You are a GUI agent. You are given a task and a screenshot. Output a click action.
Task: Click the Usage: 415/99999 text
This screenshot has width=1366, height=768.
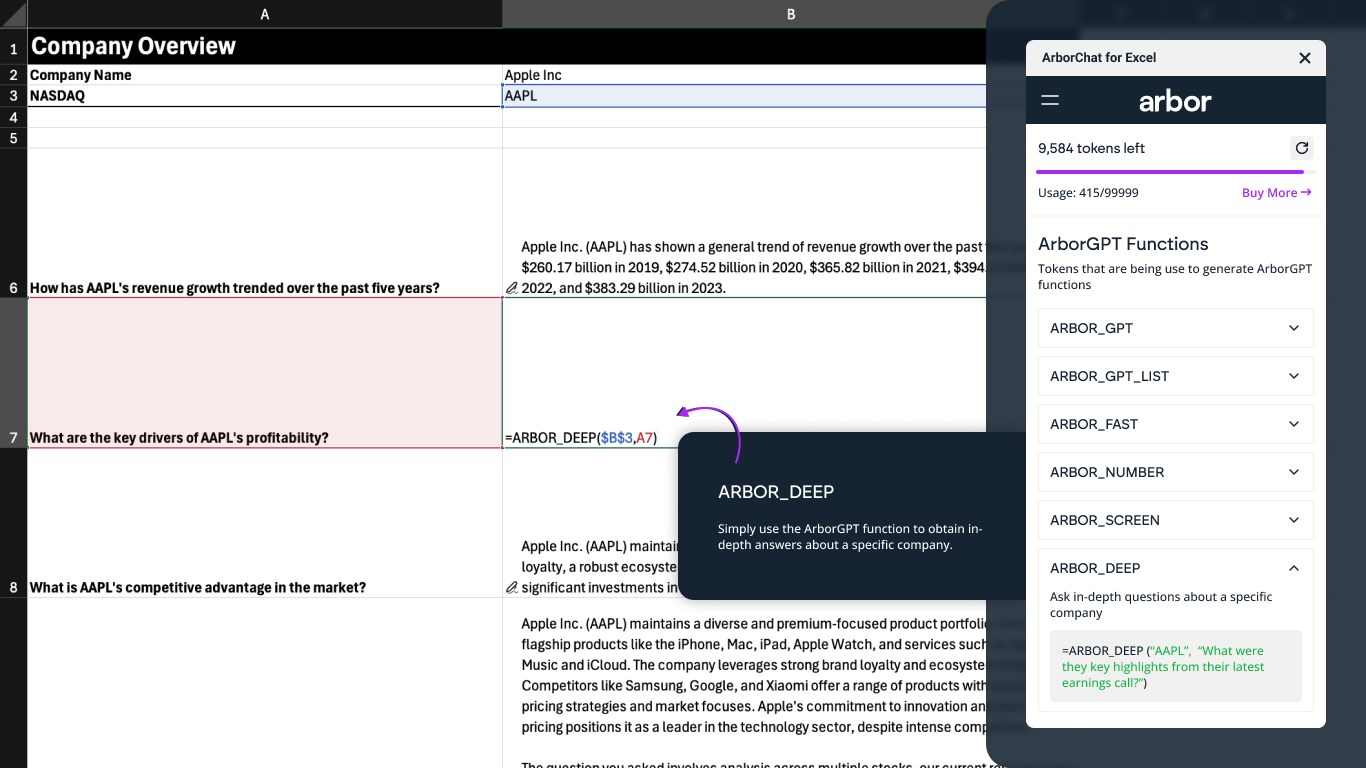pos(1088,193)
